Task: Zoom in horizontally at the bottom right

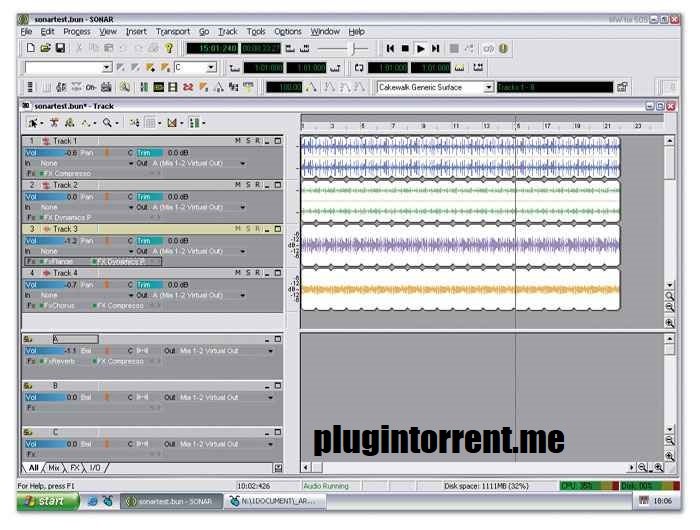Action: (658, 467)
